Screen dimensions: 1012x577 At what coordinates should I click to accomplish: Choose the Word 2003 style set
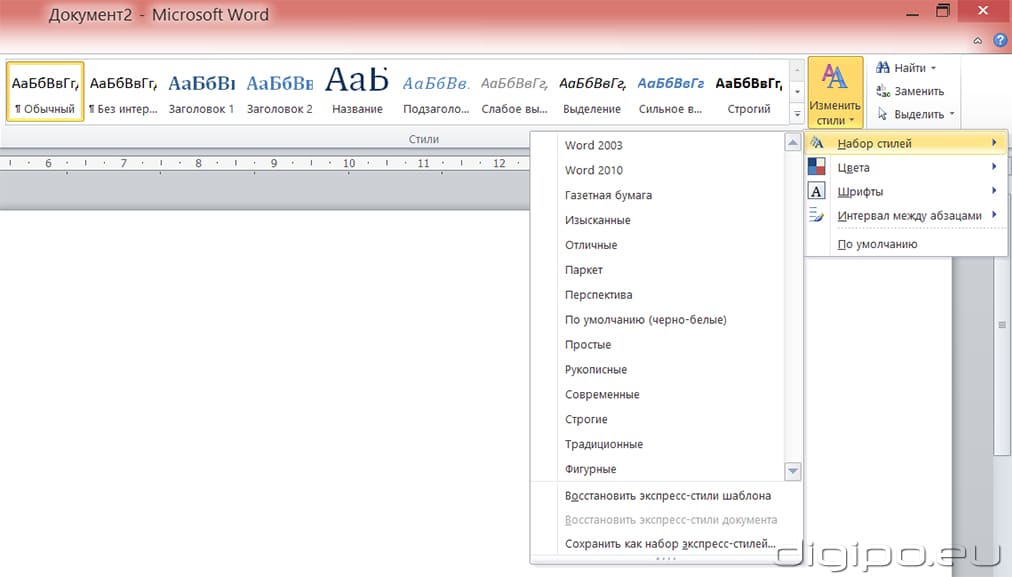tap(593, 145)
